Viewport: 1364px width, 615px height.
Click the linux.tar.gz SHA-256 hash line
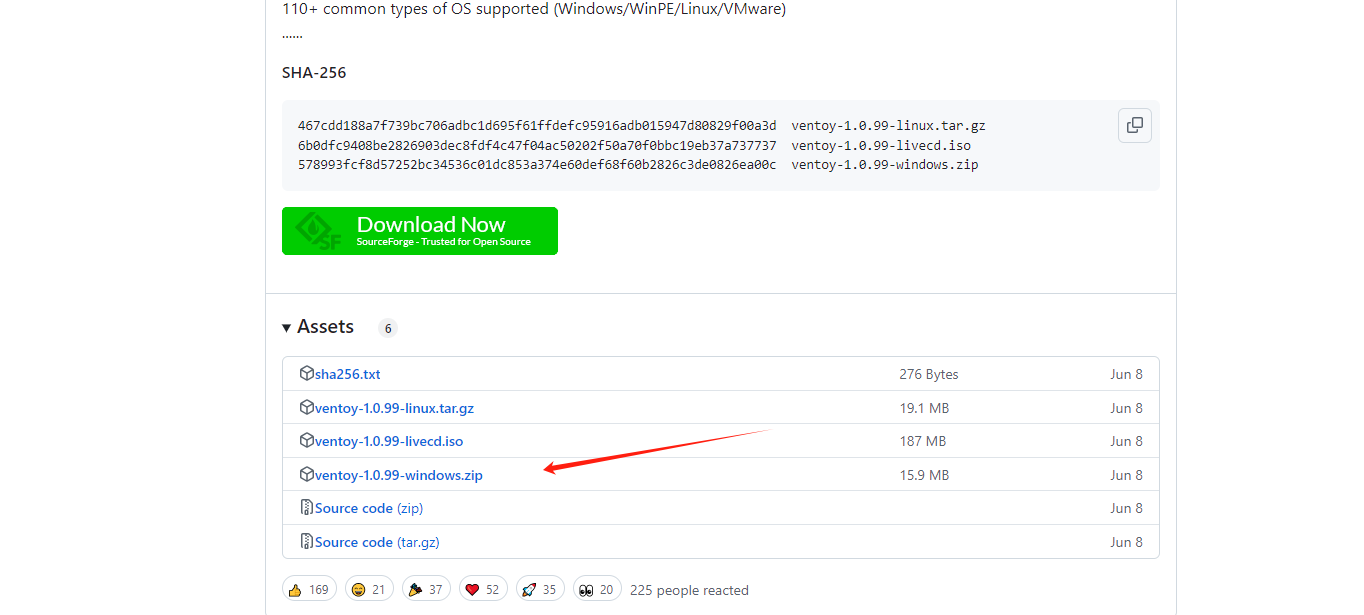click(641, 126)
